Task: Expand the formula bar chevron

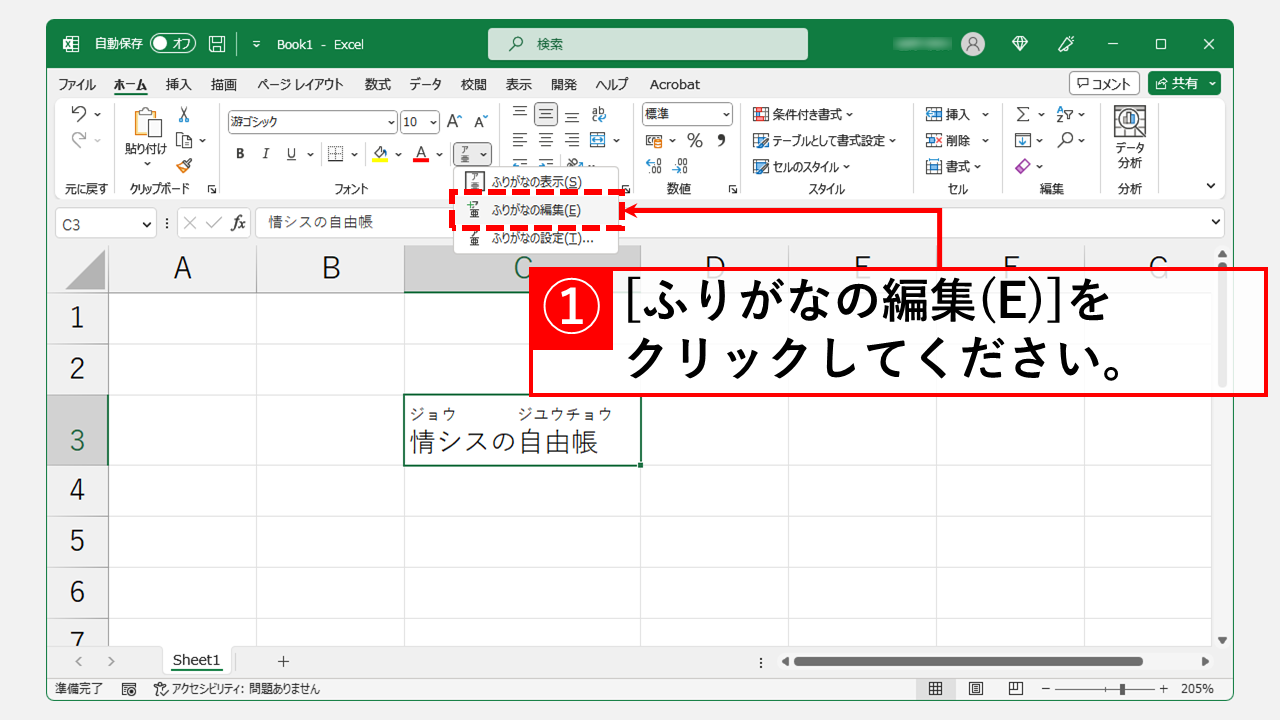Action: pos(1216,223)
